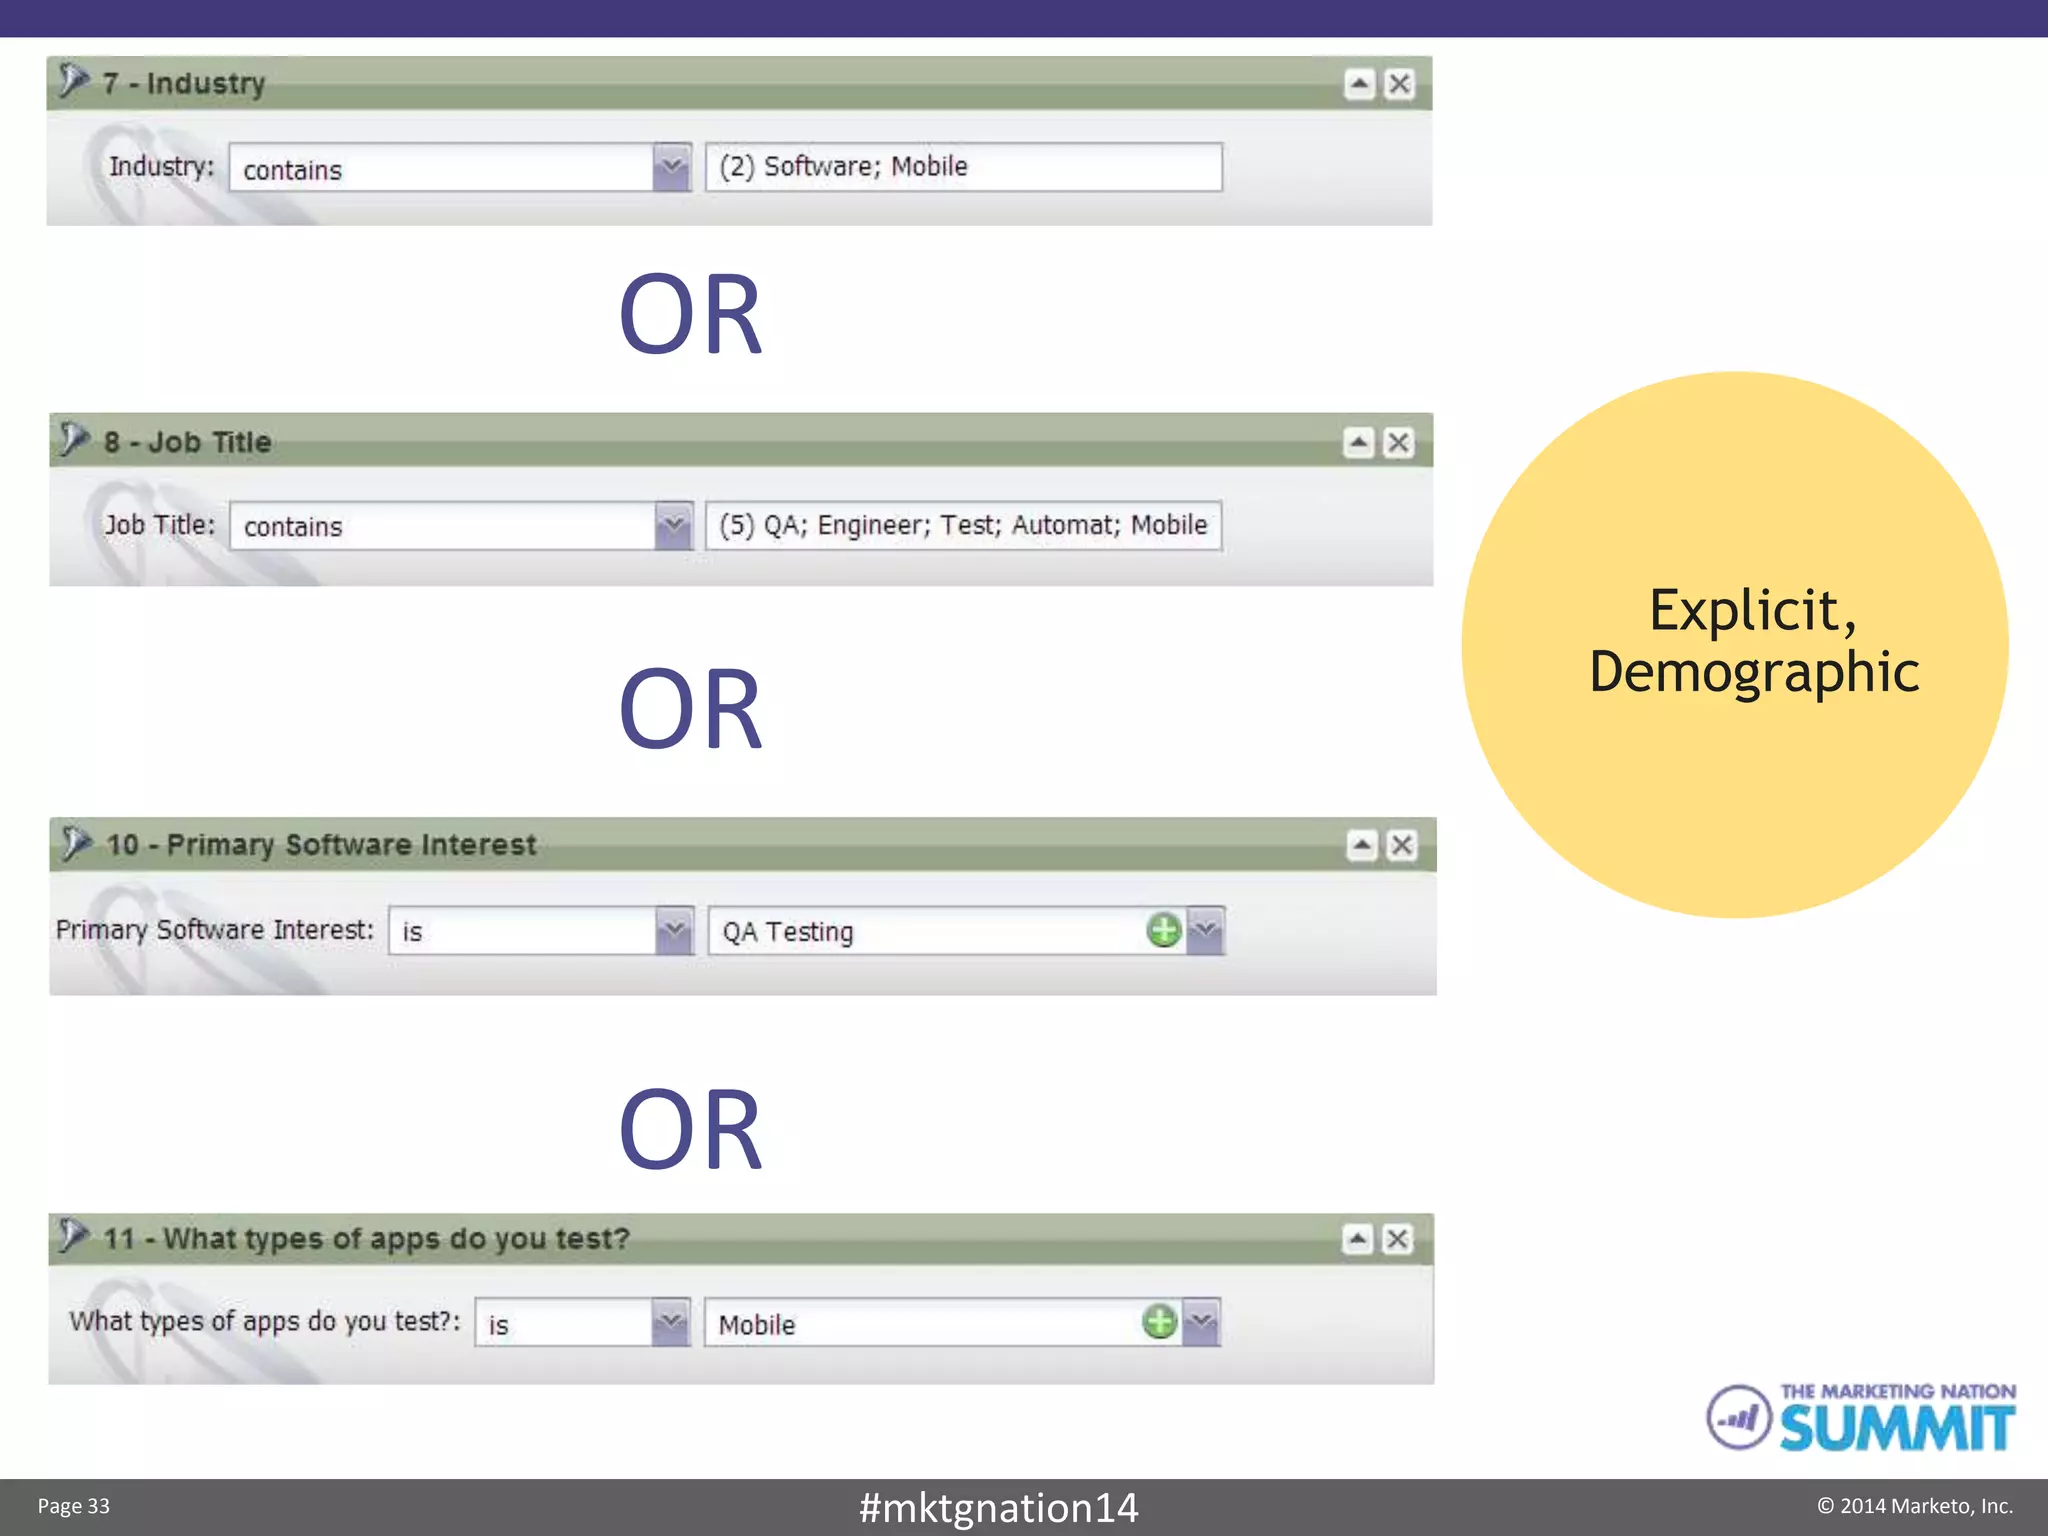Click the 7 - Industry header title

[184, 83]
